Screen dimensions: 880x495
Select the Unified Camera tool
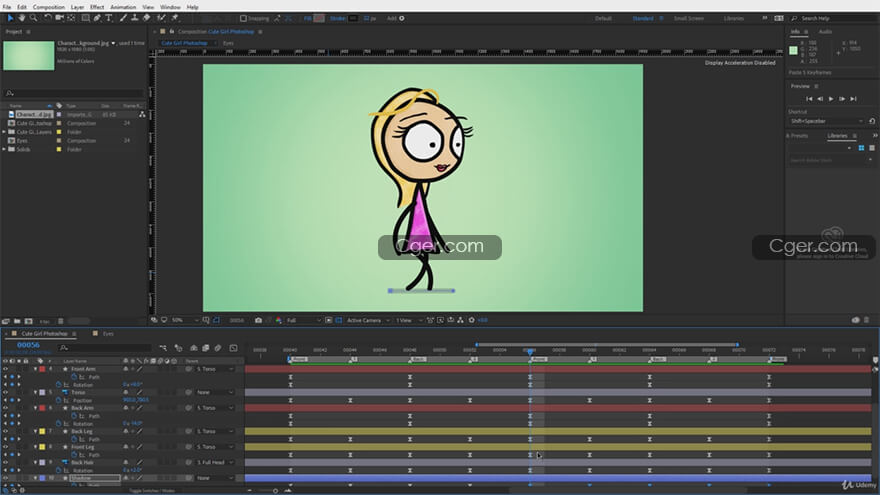[x=59, y=19]
